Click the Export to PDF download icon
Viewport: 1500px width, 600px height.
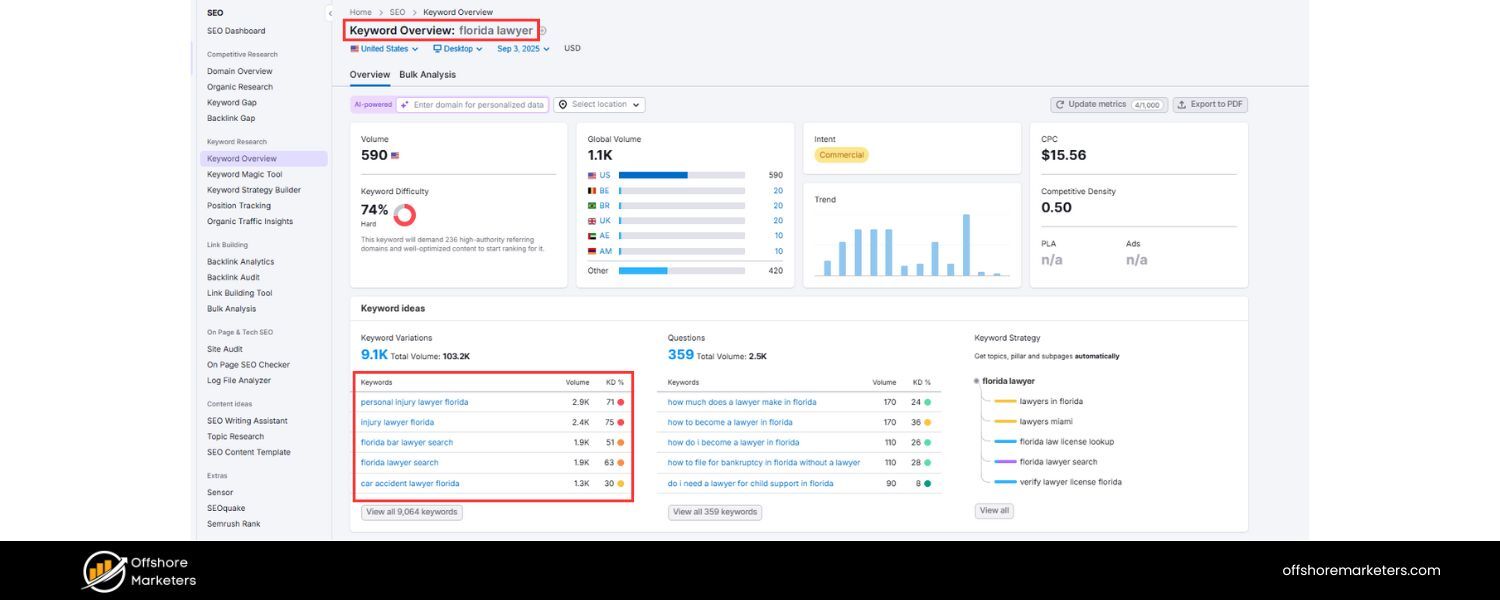click(x=1182, y=104)
